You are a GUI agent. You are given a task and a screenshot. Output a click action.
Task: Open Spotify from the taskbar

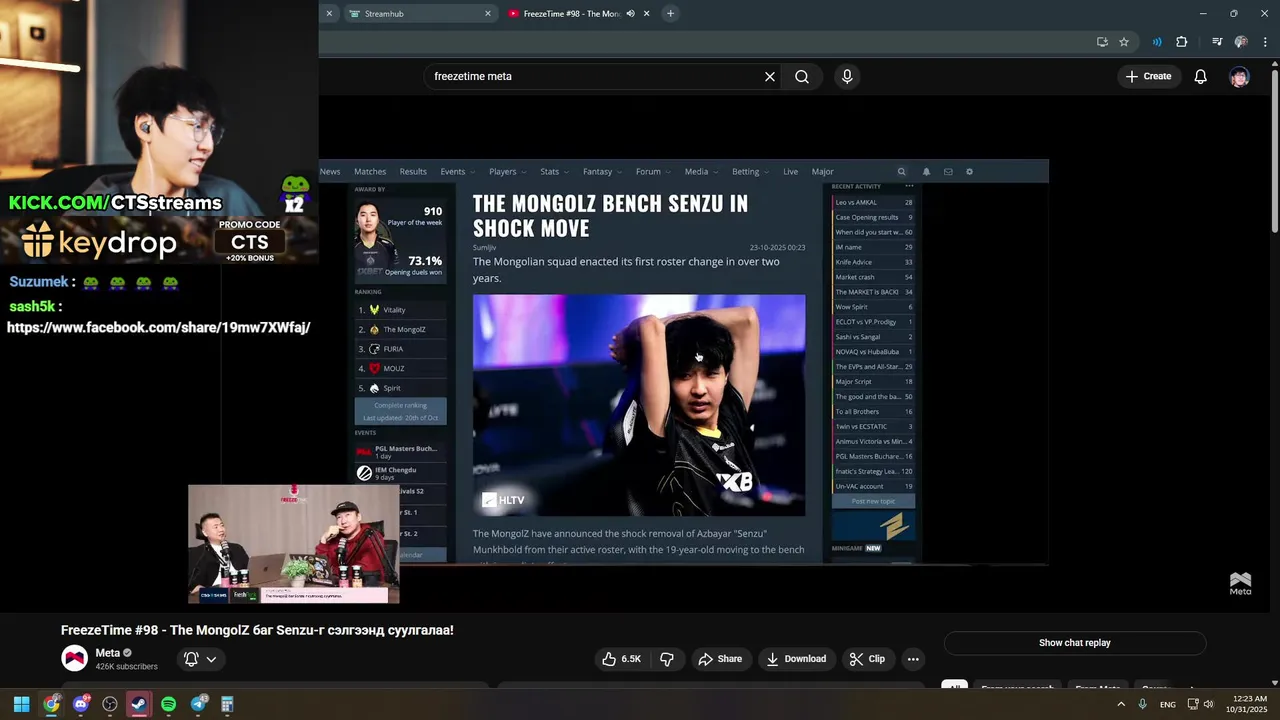pyautogui.click(x=169, y=704)
